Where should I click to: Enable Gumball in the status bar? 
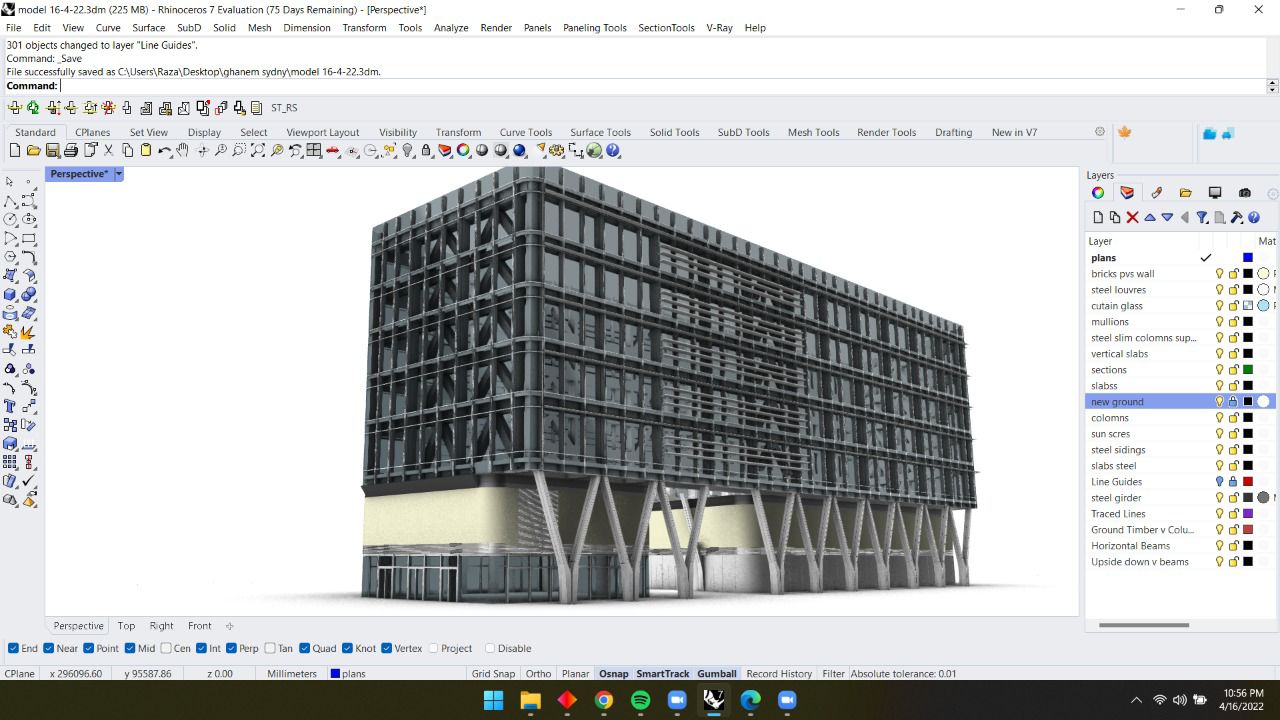[716, 673]
